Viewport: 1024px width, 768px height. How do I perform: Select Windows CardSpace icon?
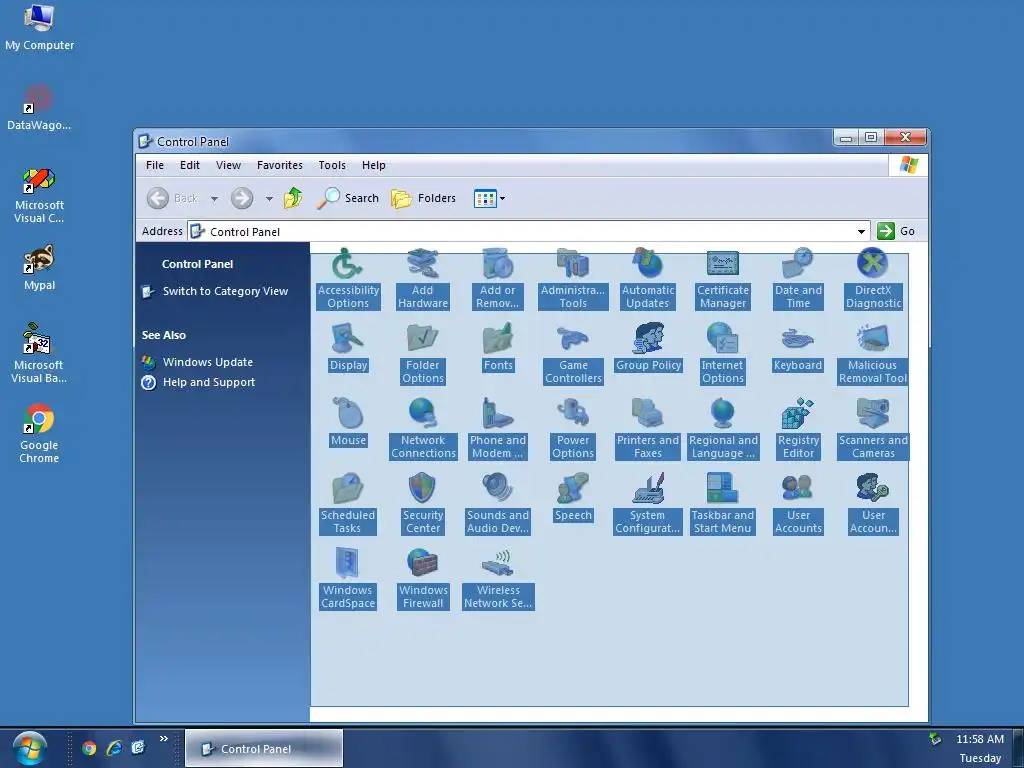347,580
